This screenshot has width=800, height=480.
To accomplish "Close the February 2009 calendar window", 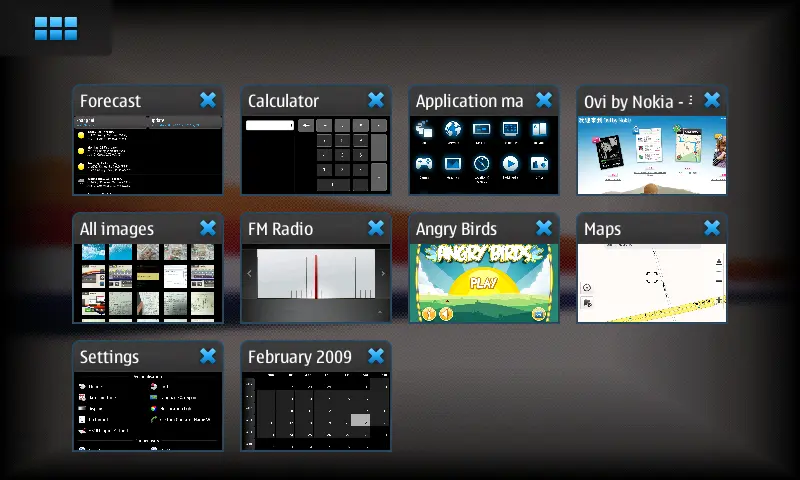I will click(376, 356).
